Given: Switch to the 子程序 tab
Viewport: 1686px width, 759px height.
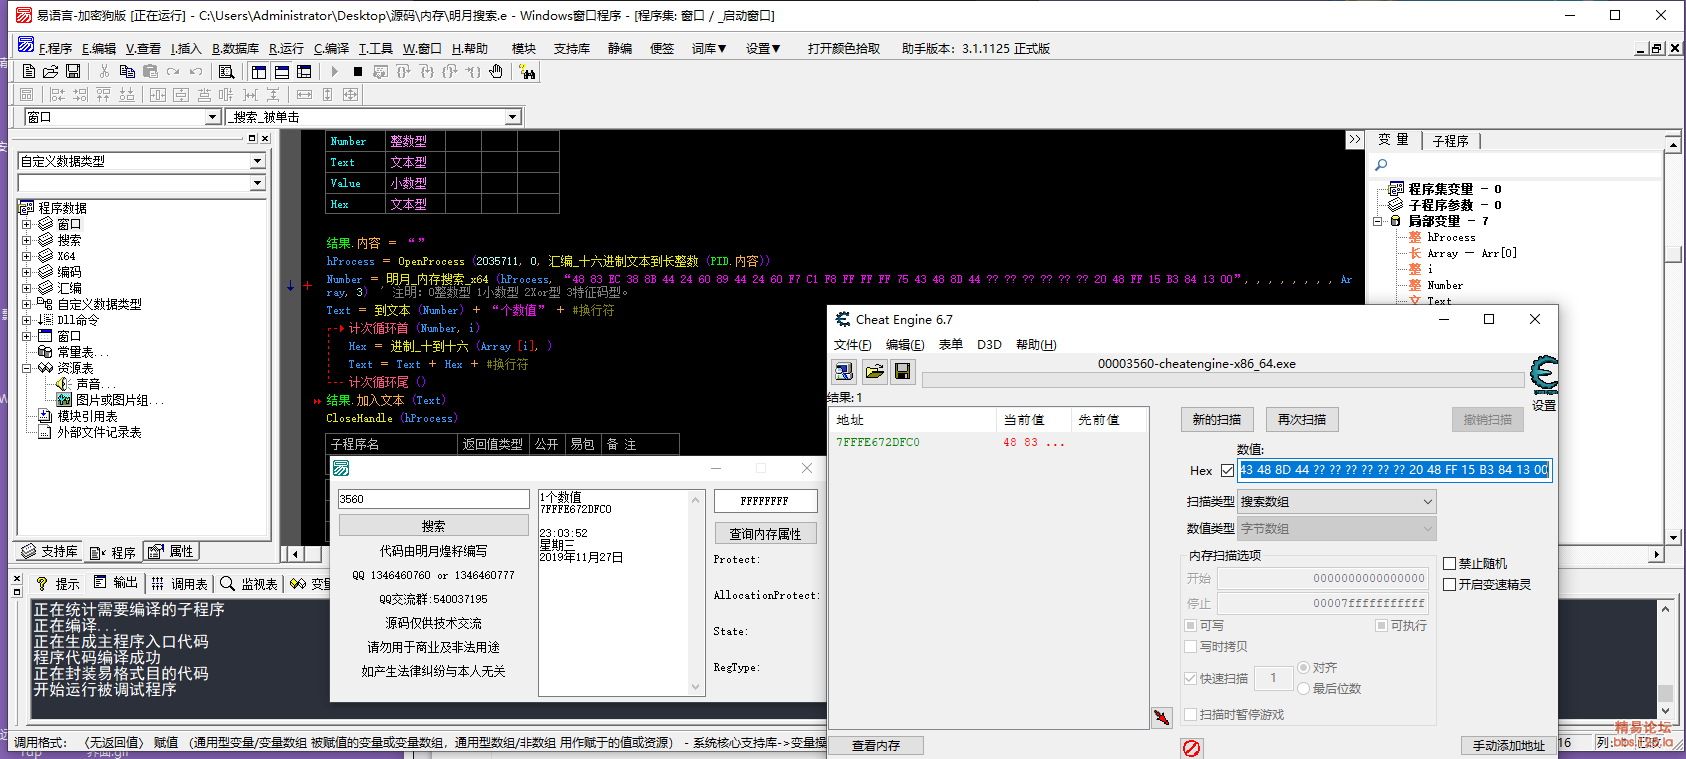Looking at the screenshot, I should (x=1450, y=141).
